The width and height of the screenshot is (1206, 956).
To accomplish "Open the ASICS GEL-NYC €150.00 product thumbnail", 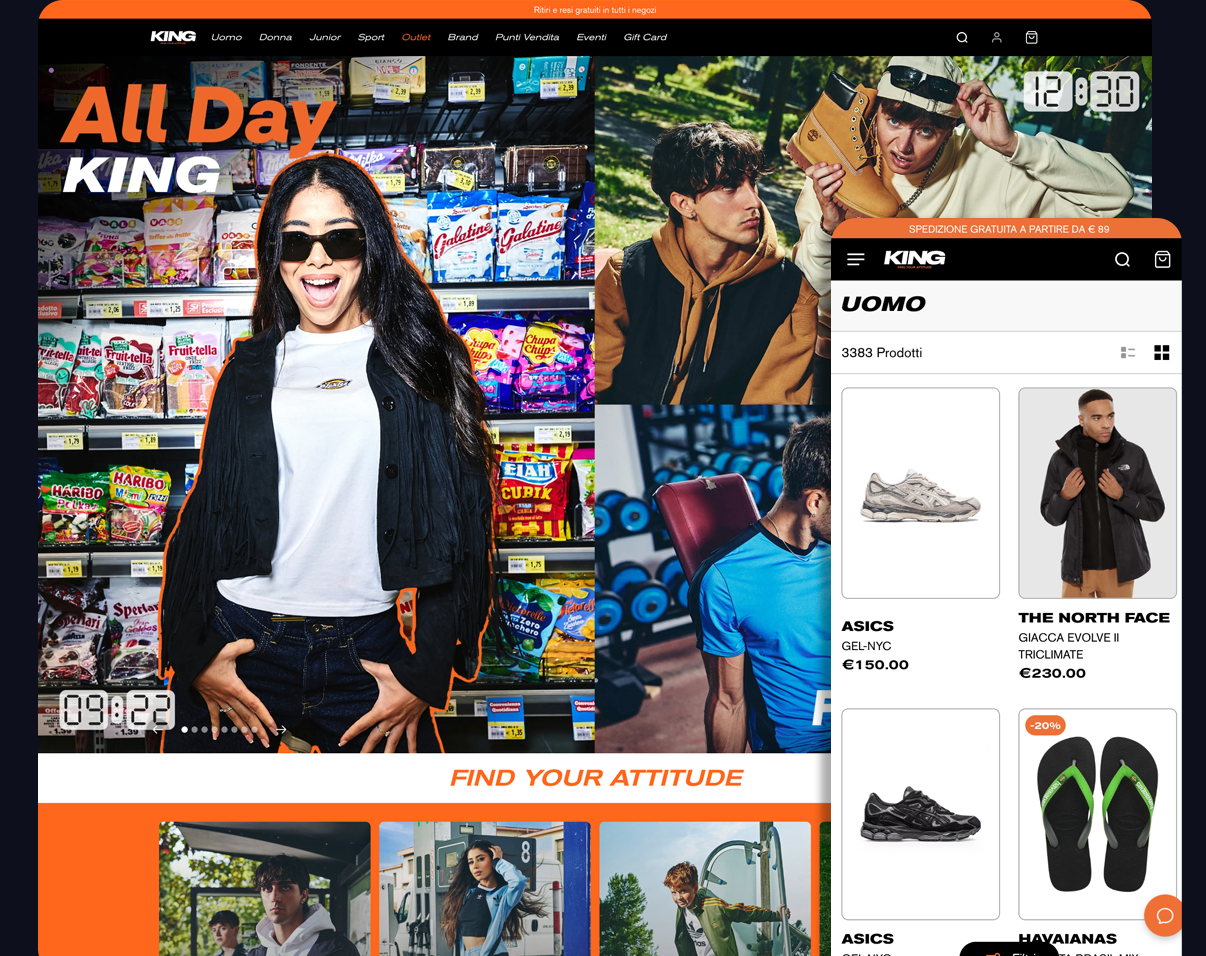I will click(x=920, y=493).
